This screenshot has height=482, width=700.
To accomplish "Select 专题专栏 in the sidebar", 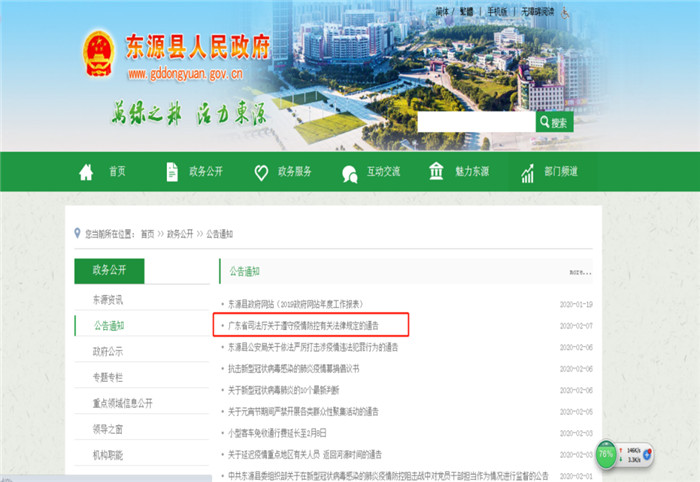I will click(x=108, y=378).
